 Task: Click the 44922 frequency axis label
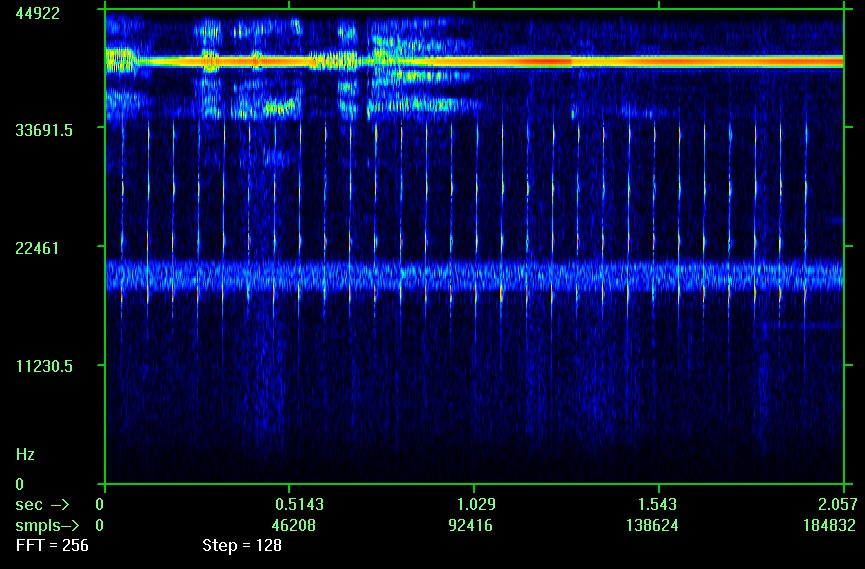pos(38,14)
